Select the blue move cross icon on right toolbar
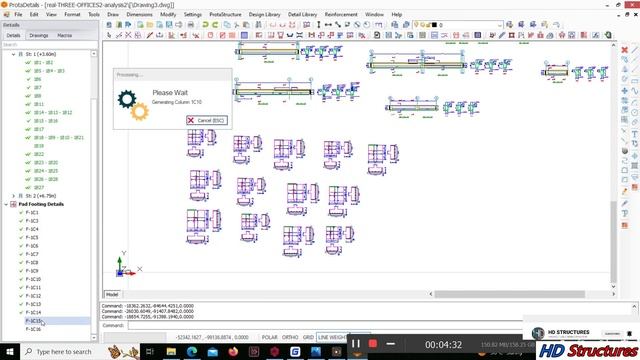This screenshot has height=360, width=640. click(x=624, y=90)
